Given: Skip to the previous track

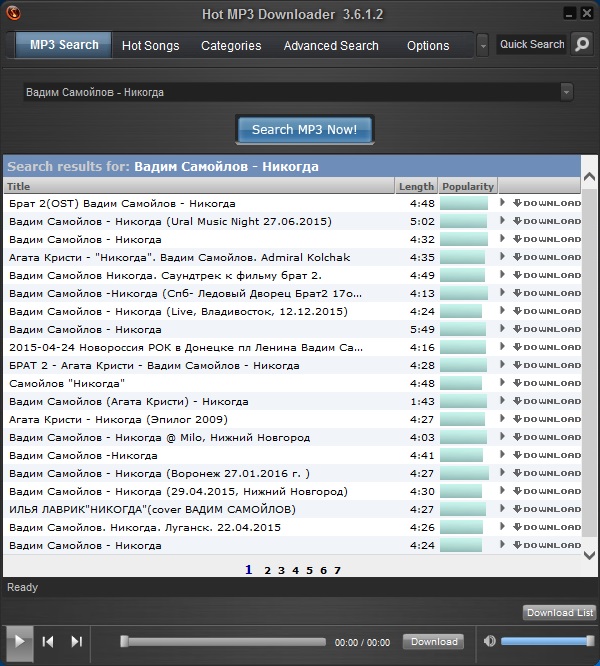Looking at the screenshot, I should coord(48,641).
